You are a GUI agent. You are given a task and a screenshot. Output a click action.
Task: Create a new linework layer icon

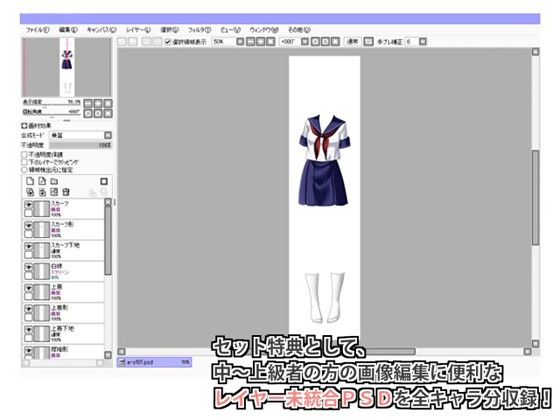click(x=42, y=181)
